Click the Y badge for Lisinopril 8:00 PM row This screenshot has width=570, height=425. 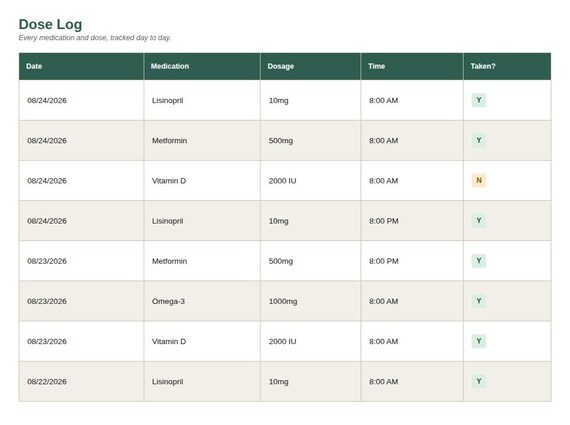tap(479, 220)
